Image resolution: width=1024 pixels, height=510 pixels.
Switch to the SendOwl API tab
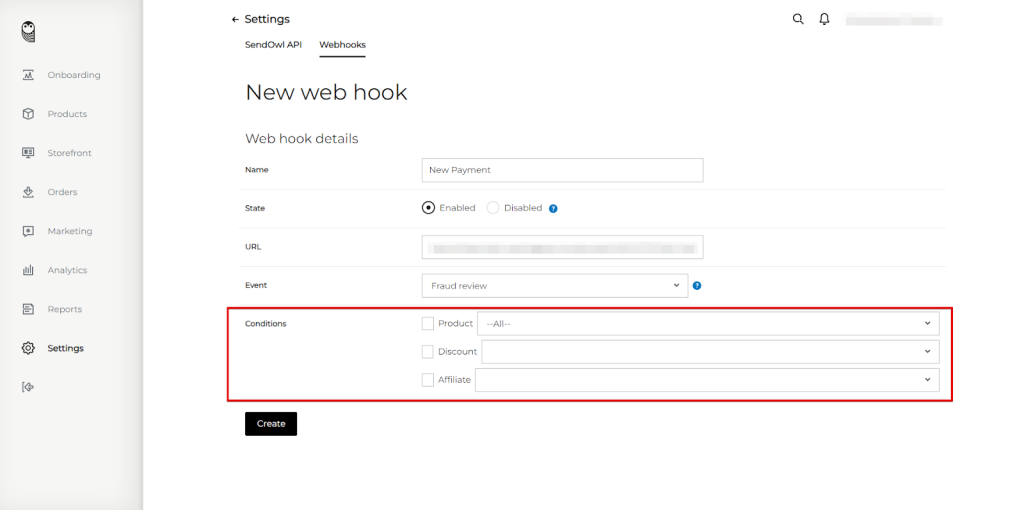pos(273,45)
